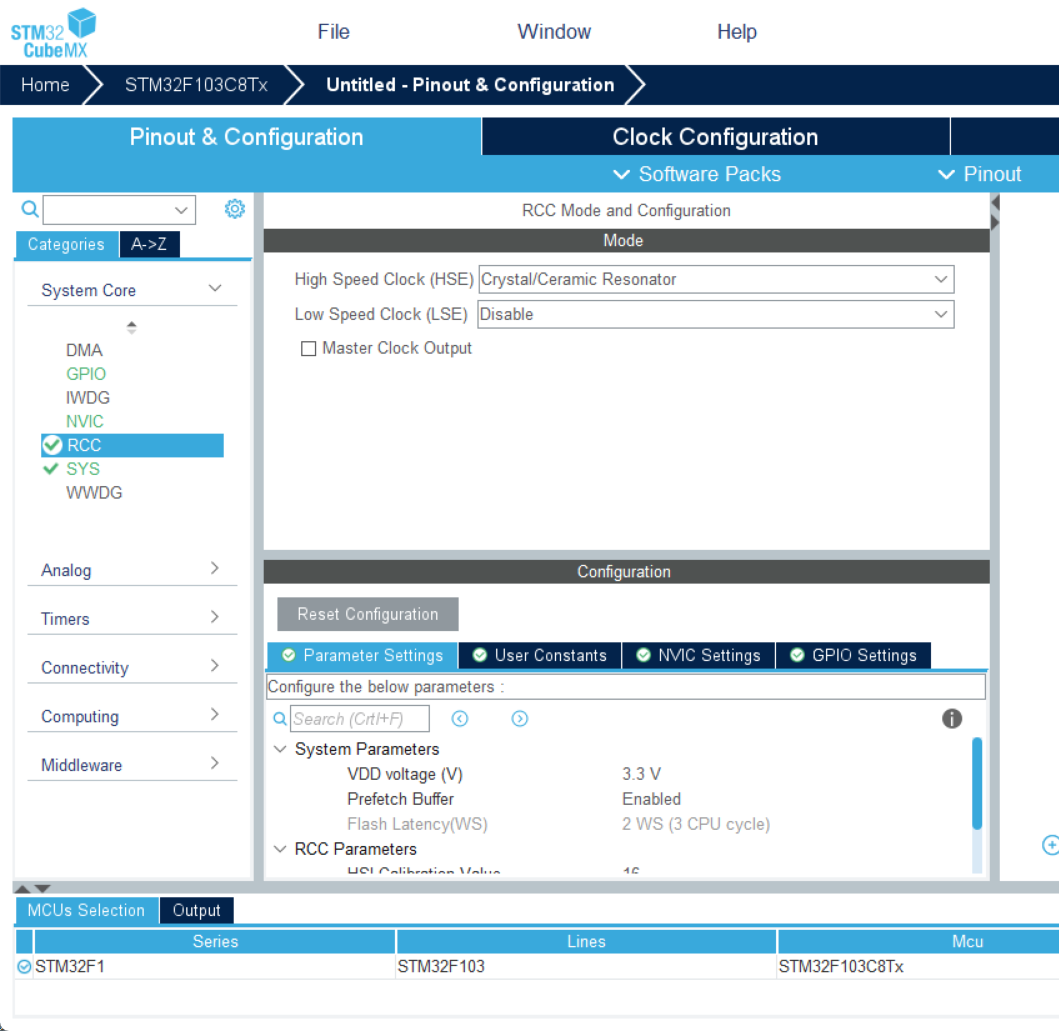Click the down arrow above MCUs Selection

(x=43, y=889)
